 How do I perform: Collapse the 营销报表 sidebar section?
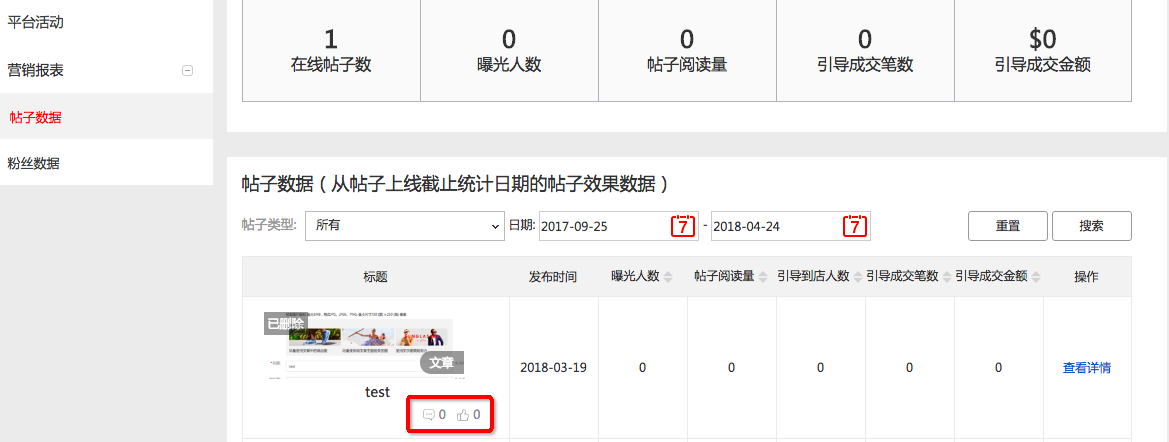pos(187,70)
